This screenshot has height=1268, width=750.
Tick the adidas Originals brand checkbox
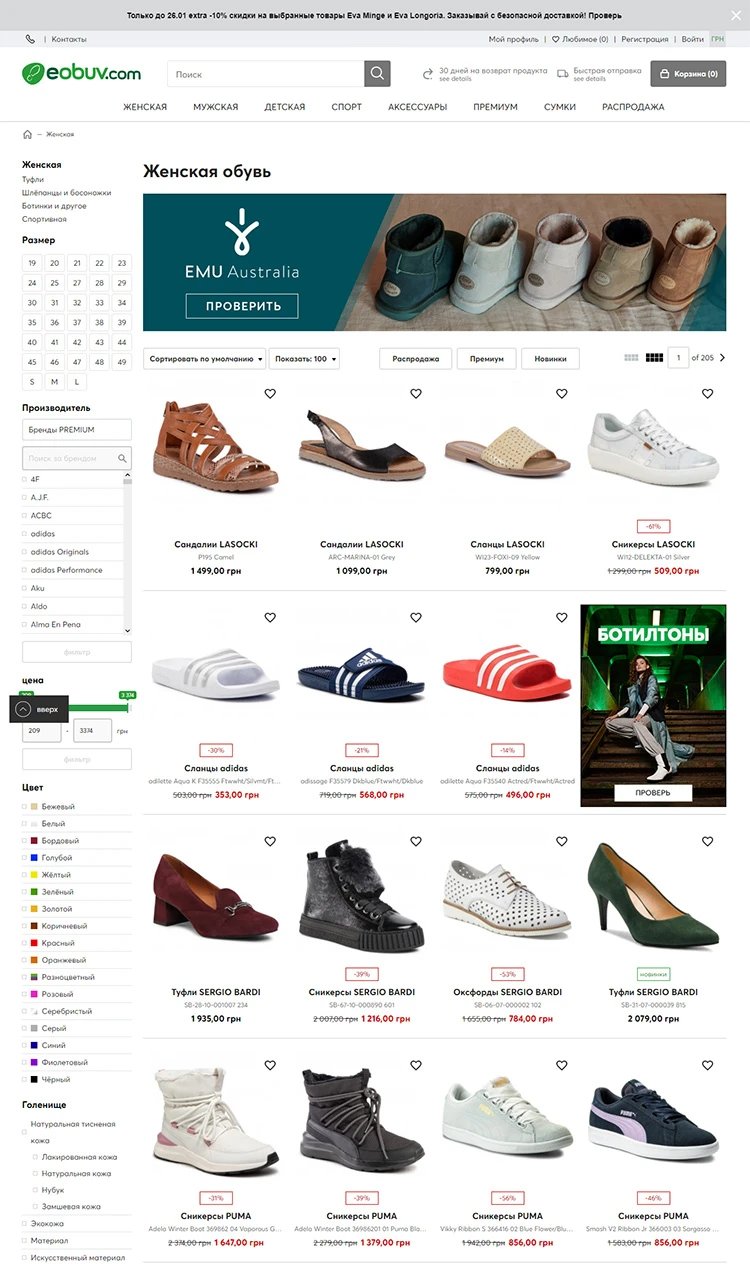(25, 552)
